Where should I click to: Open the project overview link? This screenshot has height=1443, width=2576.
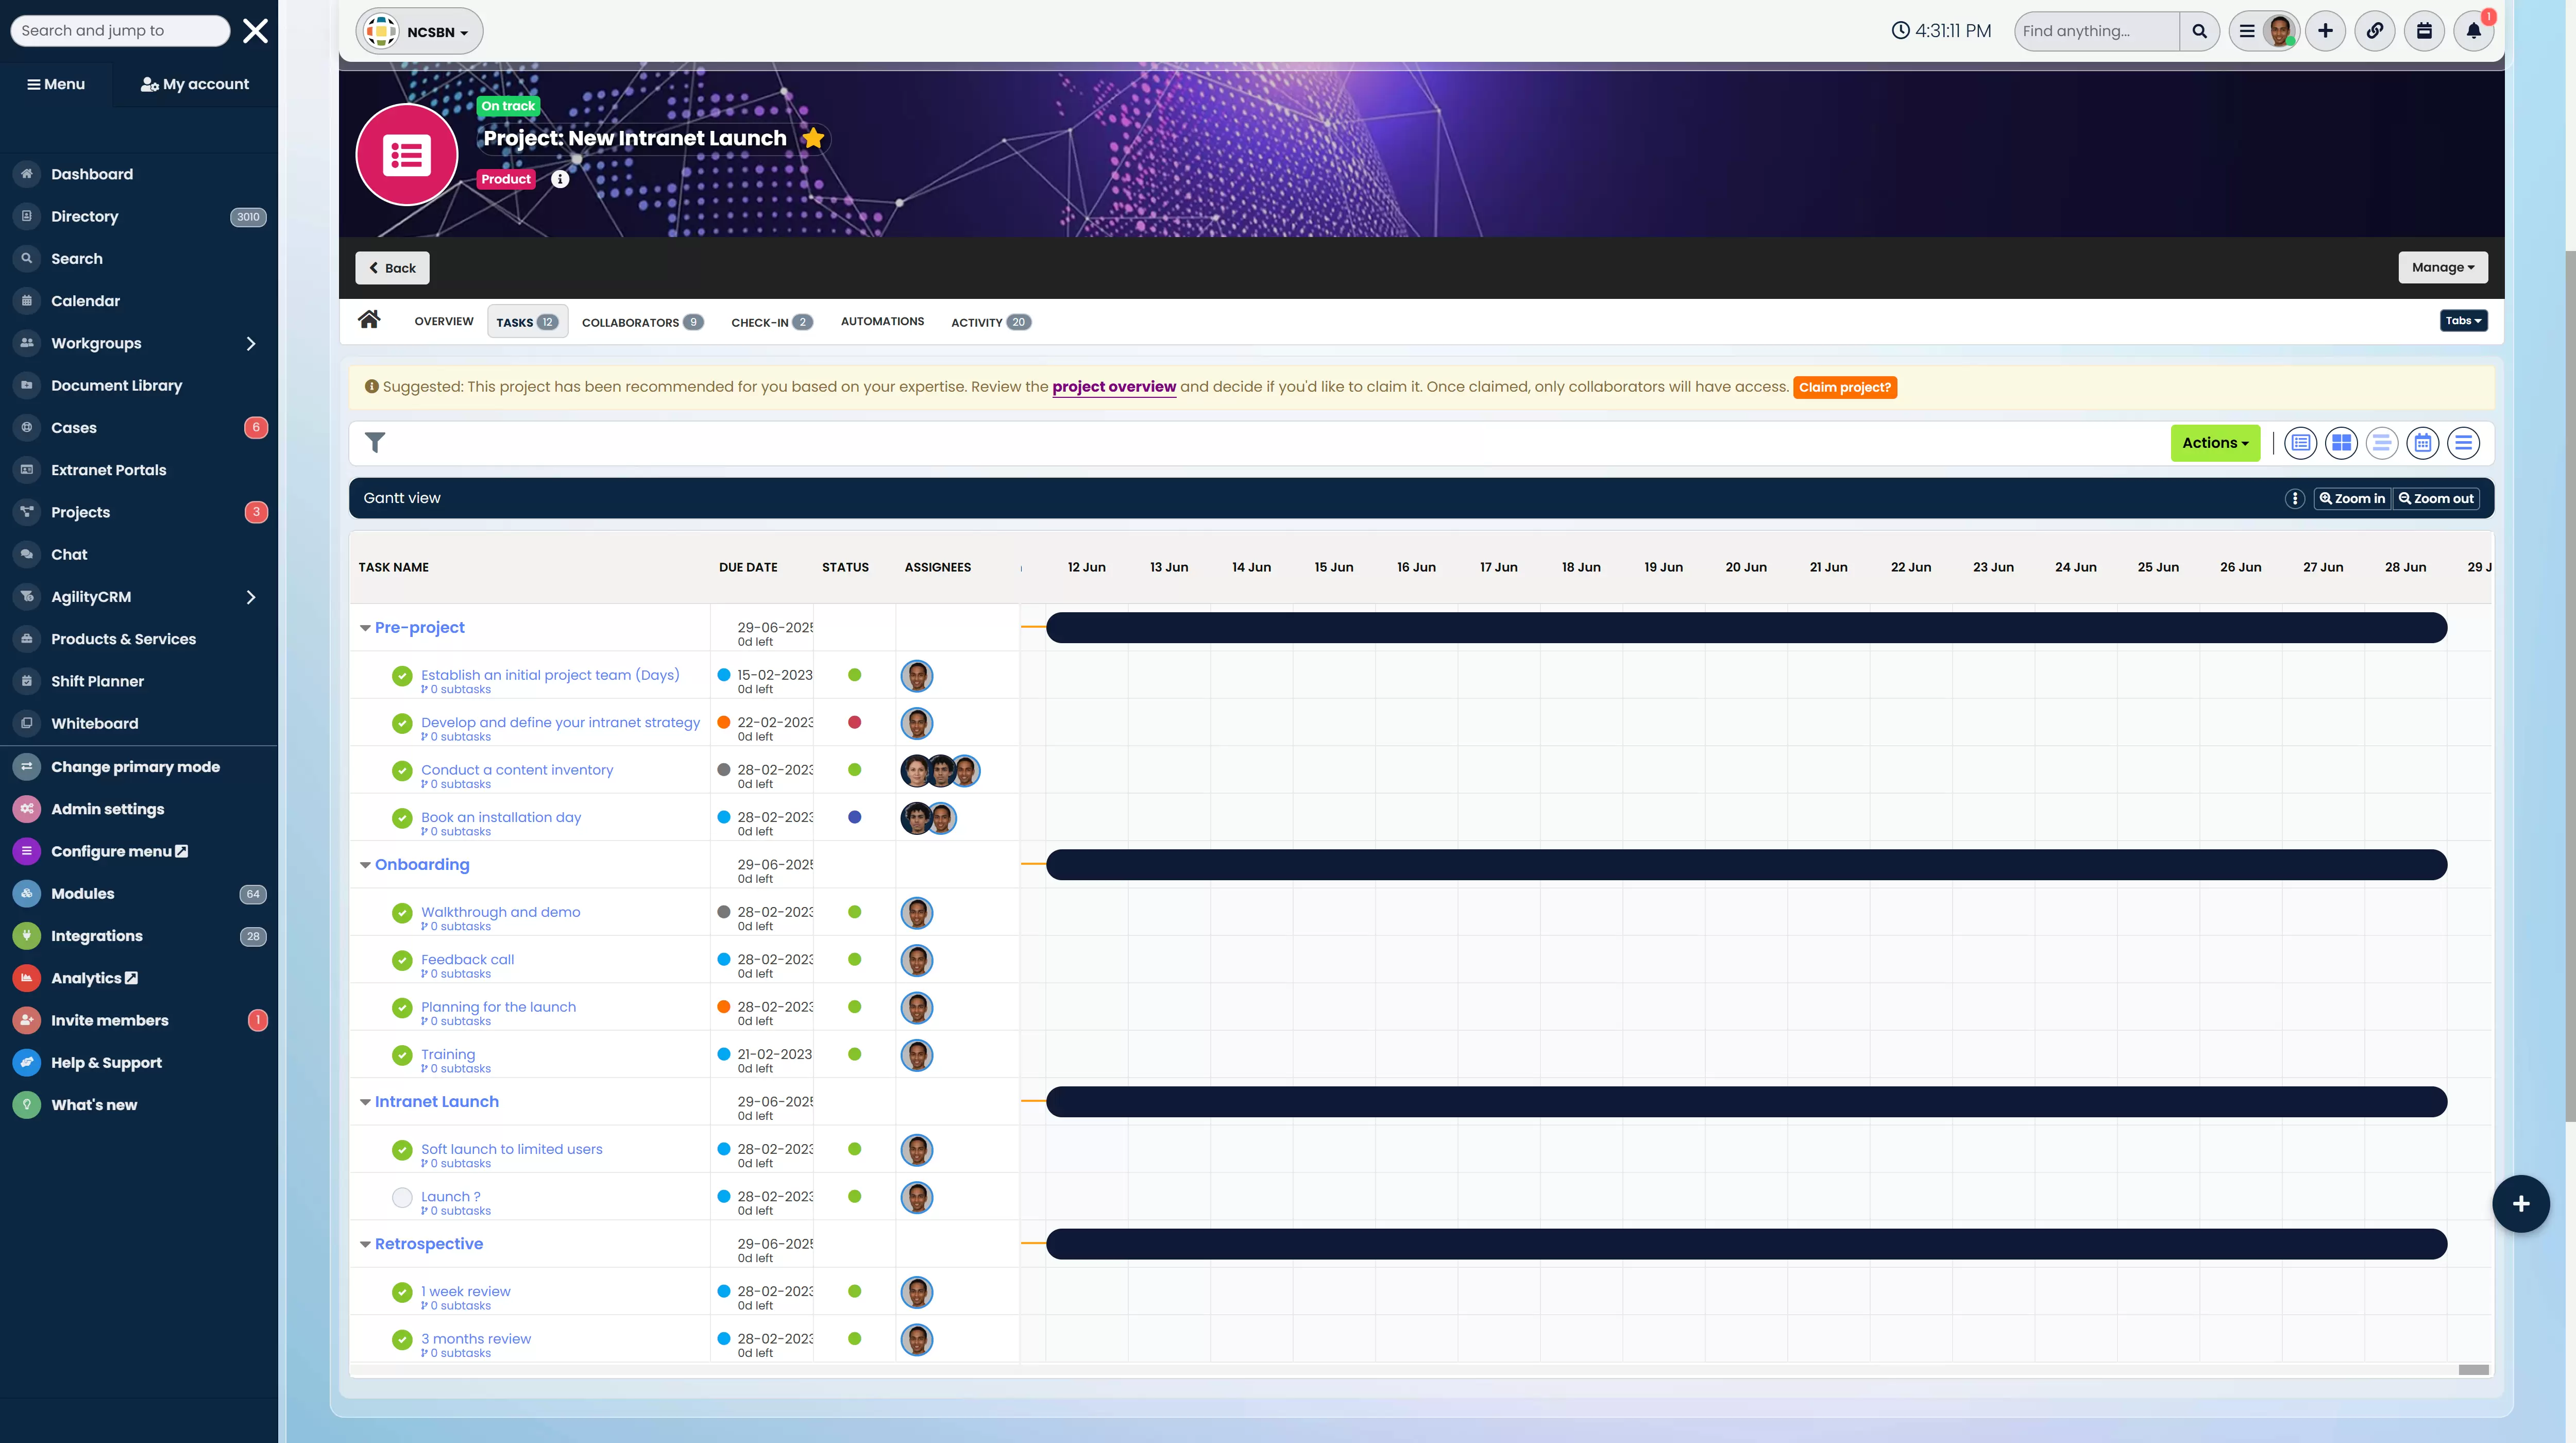tap(1113, 387)
